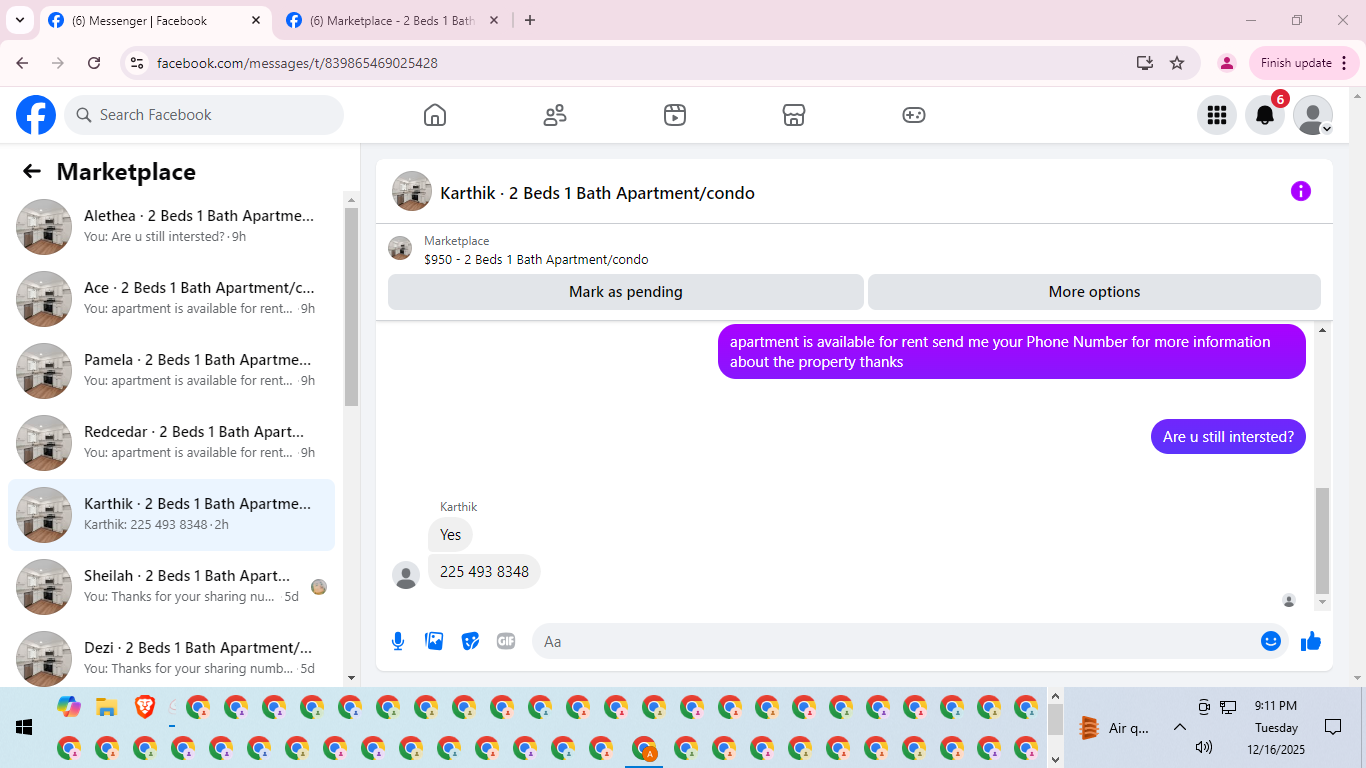Screen dimensions: 1366x768
Task: Click the message '225 493 8348'
Action: click(484, 571)
